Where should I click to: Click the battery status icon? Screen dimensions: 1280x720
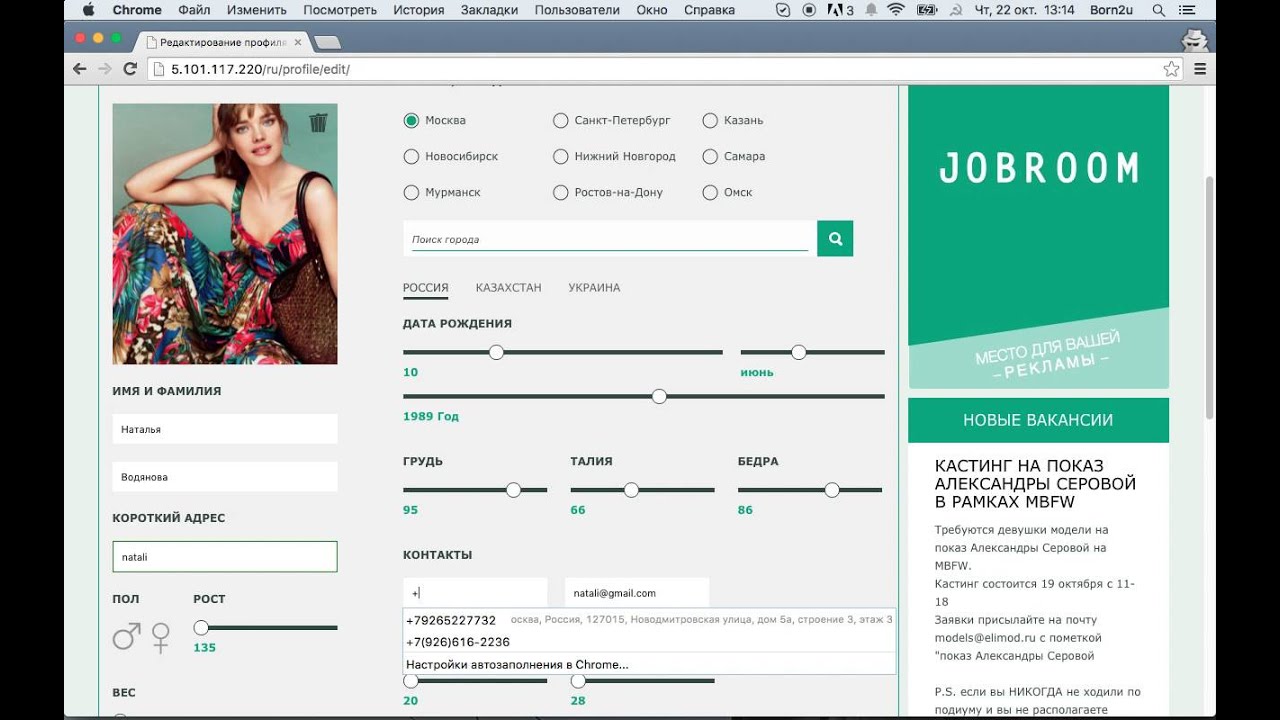[x=927, y=10]
